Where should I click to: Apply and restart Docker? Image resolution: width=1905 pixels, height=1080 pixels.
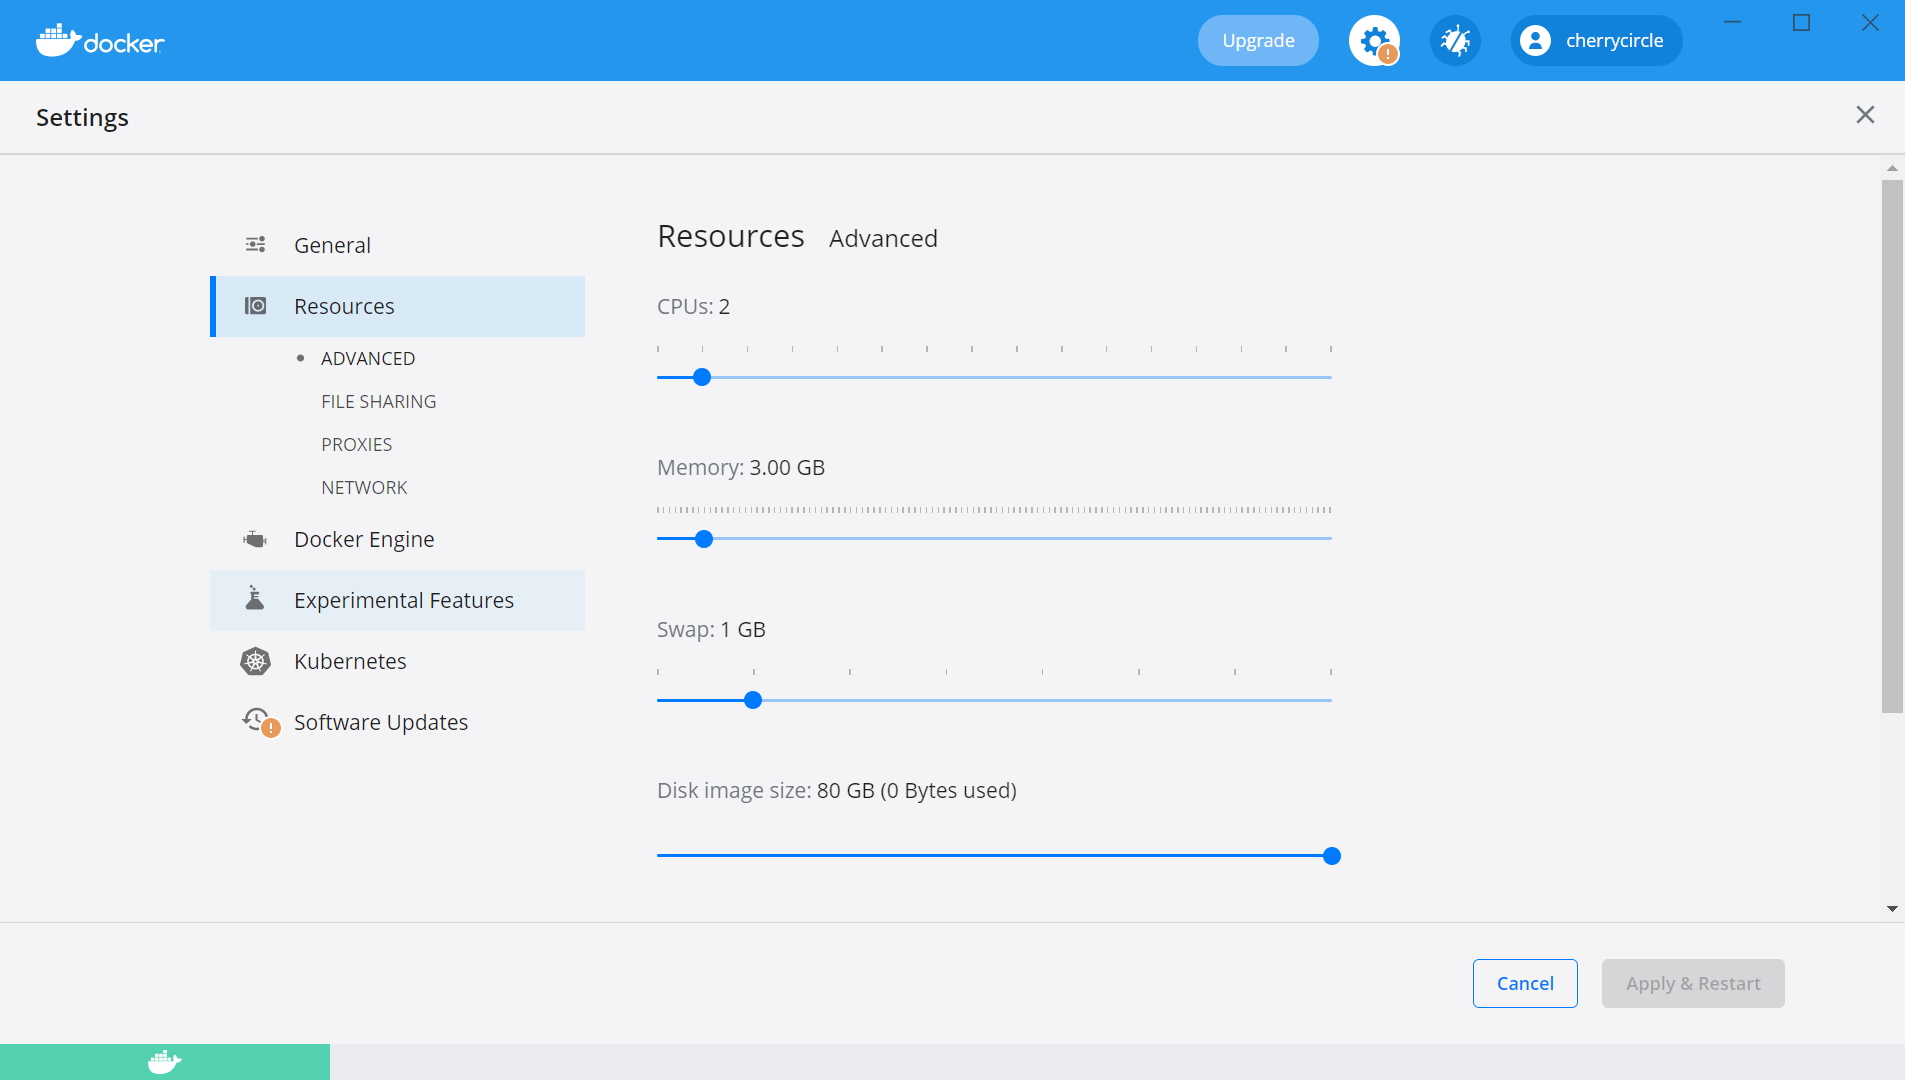pos(1692,983)
